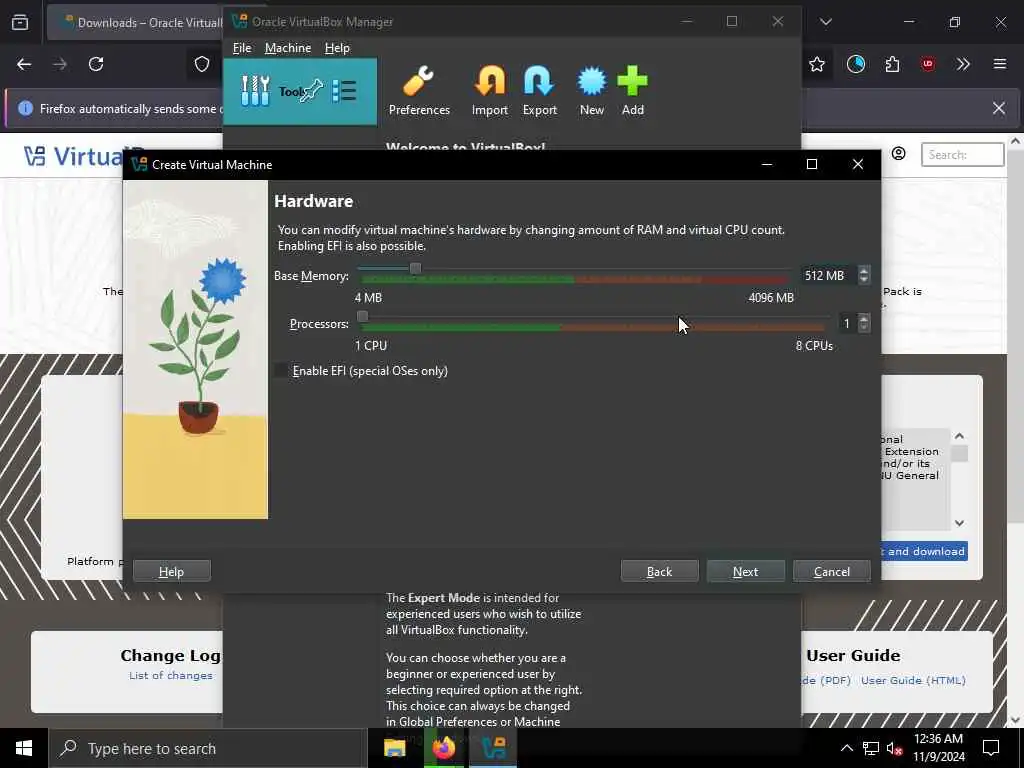Image resolution: width=1024 pixels, height=768 pixels.
Task: Click Firefox back arrow
Action: pos(24,64)
